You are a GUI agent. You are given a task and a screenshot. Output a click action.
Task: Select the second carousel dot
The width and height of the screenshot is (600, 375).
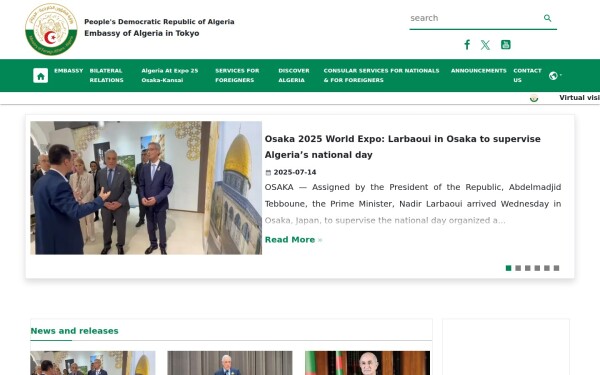coord(518,268)
